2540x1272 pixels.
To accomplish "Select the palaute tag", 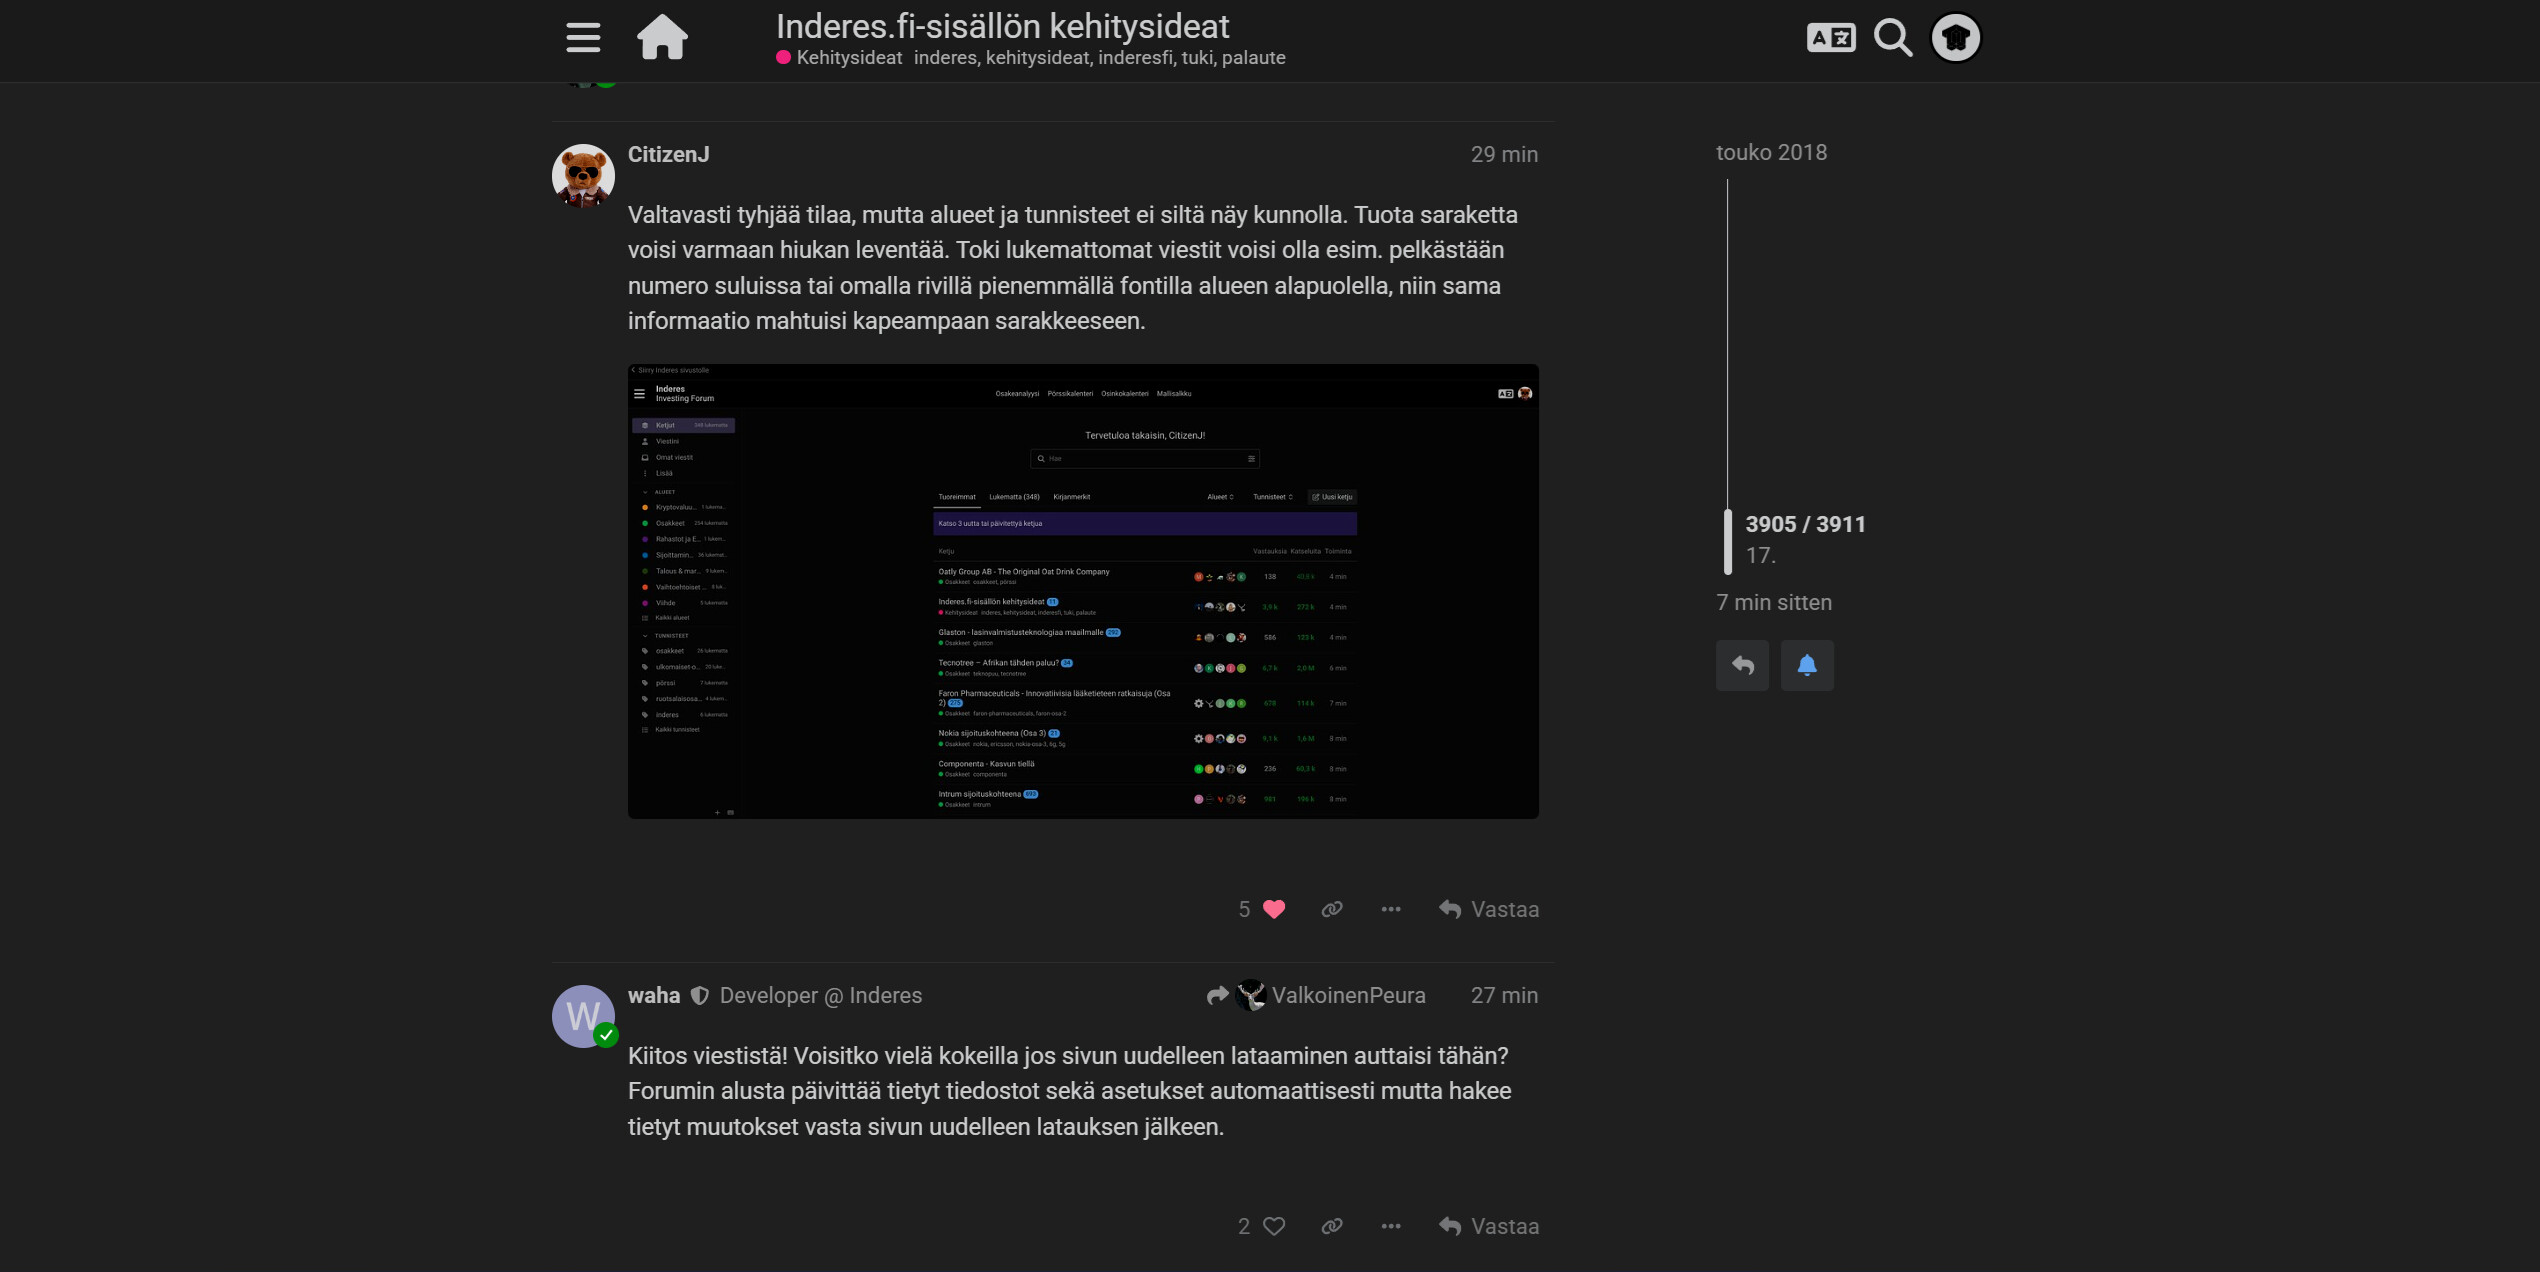I will click(x=1253, y=58).
